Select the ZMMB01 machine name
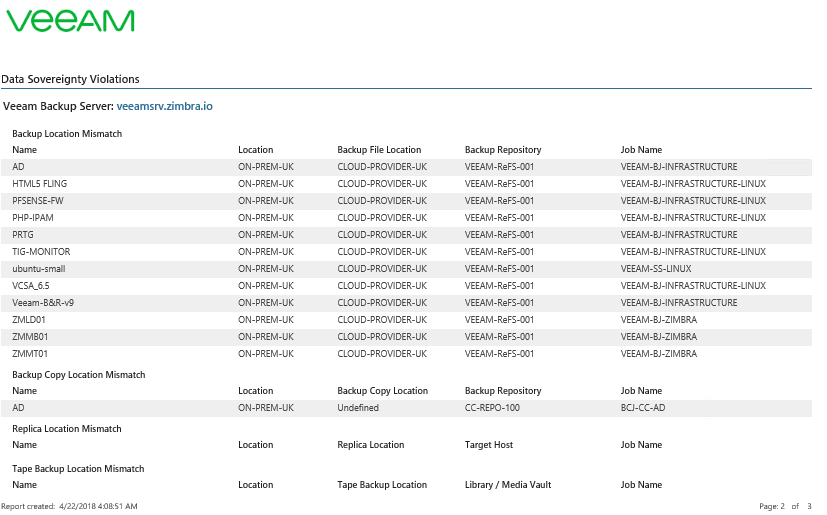This screenshot has height=515, width=827. (30, 337)
